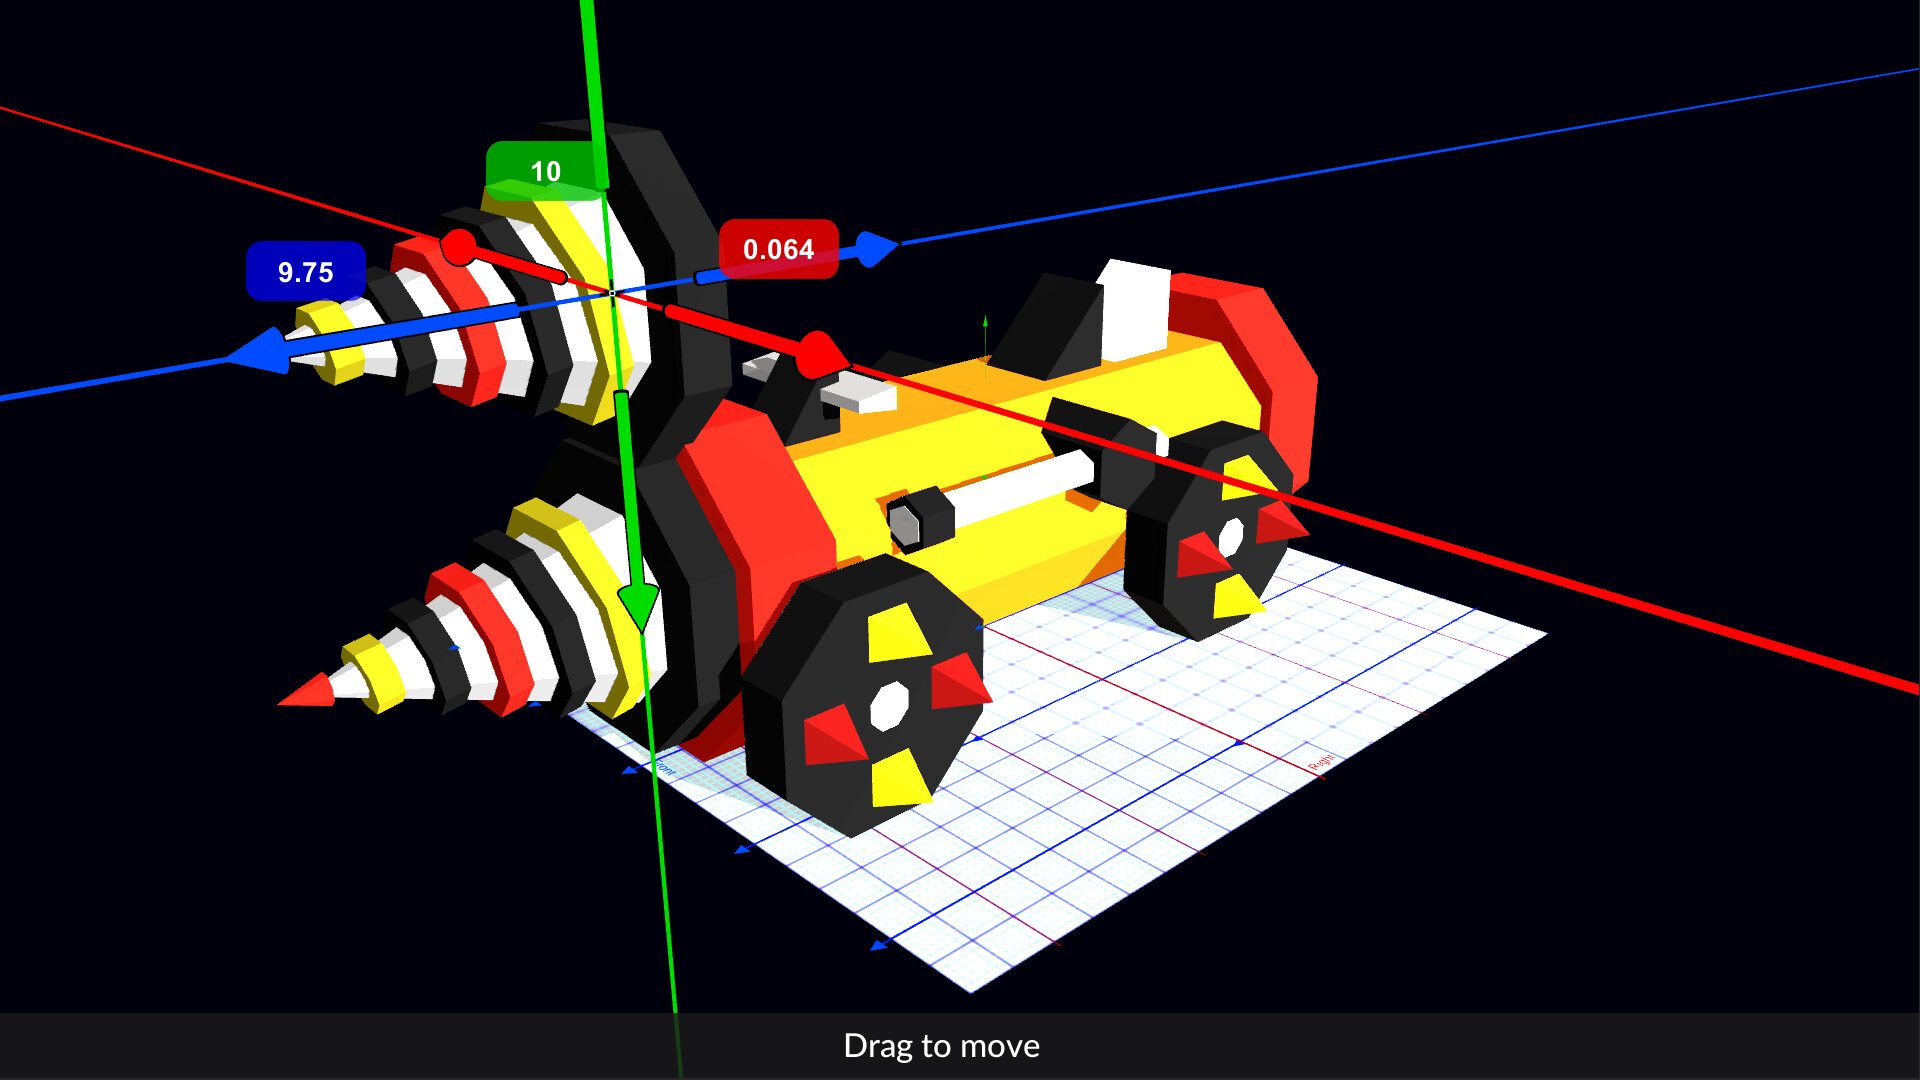The height and width of the screenshot is (1080, 1920).
Task: Click the green 10 position label
Action: tap(543, 172)
